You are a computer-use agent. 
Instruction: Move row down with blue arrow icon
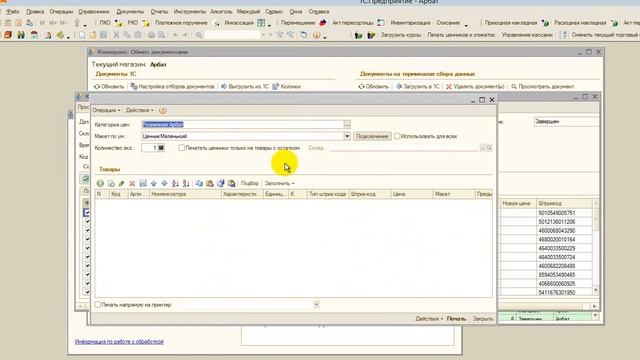164,184
